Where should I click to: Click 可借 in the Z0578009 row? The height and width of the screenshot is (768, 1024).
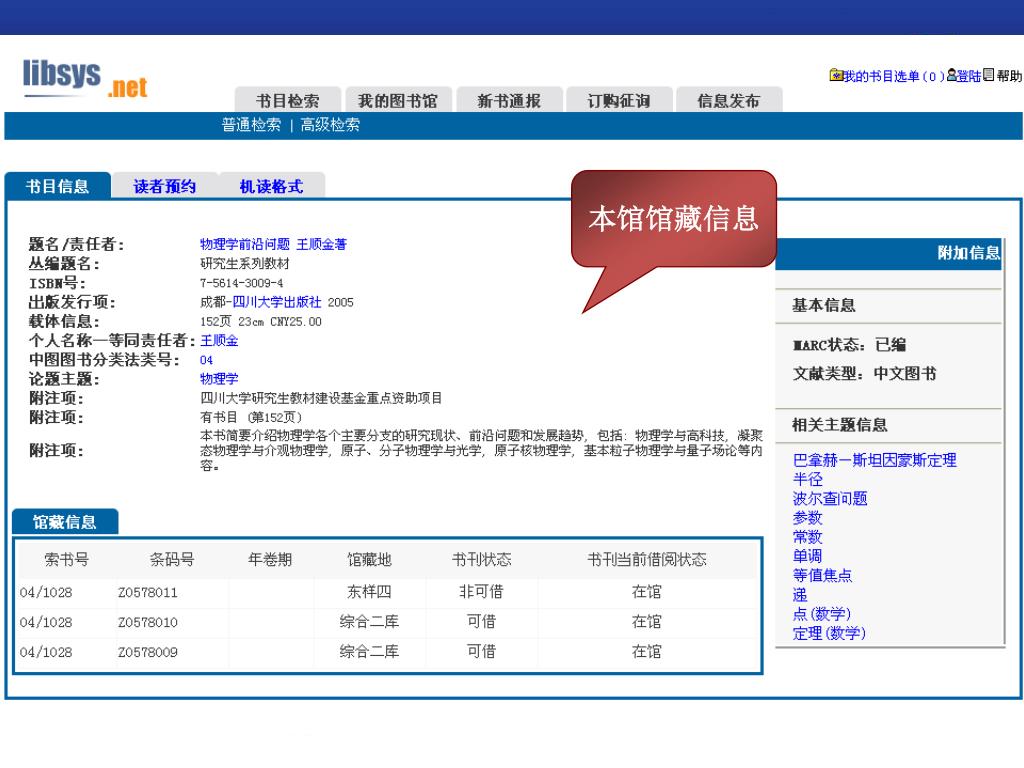point(481,652)
